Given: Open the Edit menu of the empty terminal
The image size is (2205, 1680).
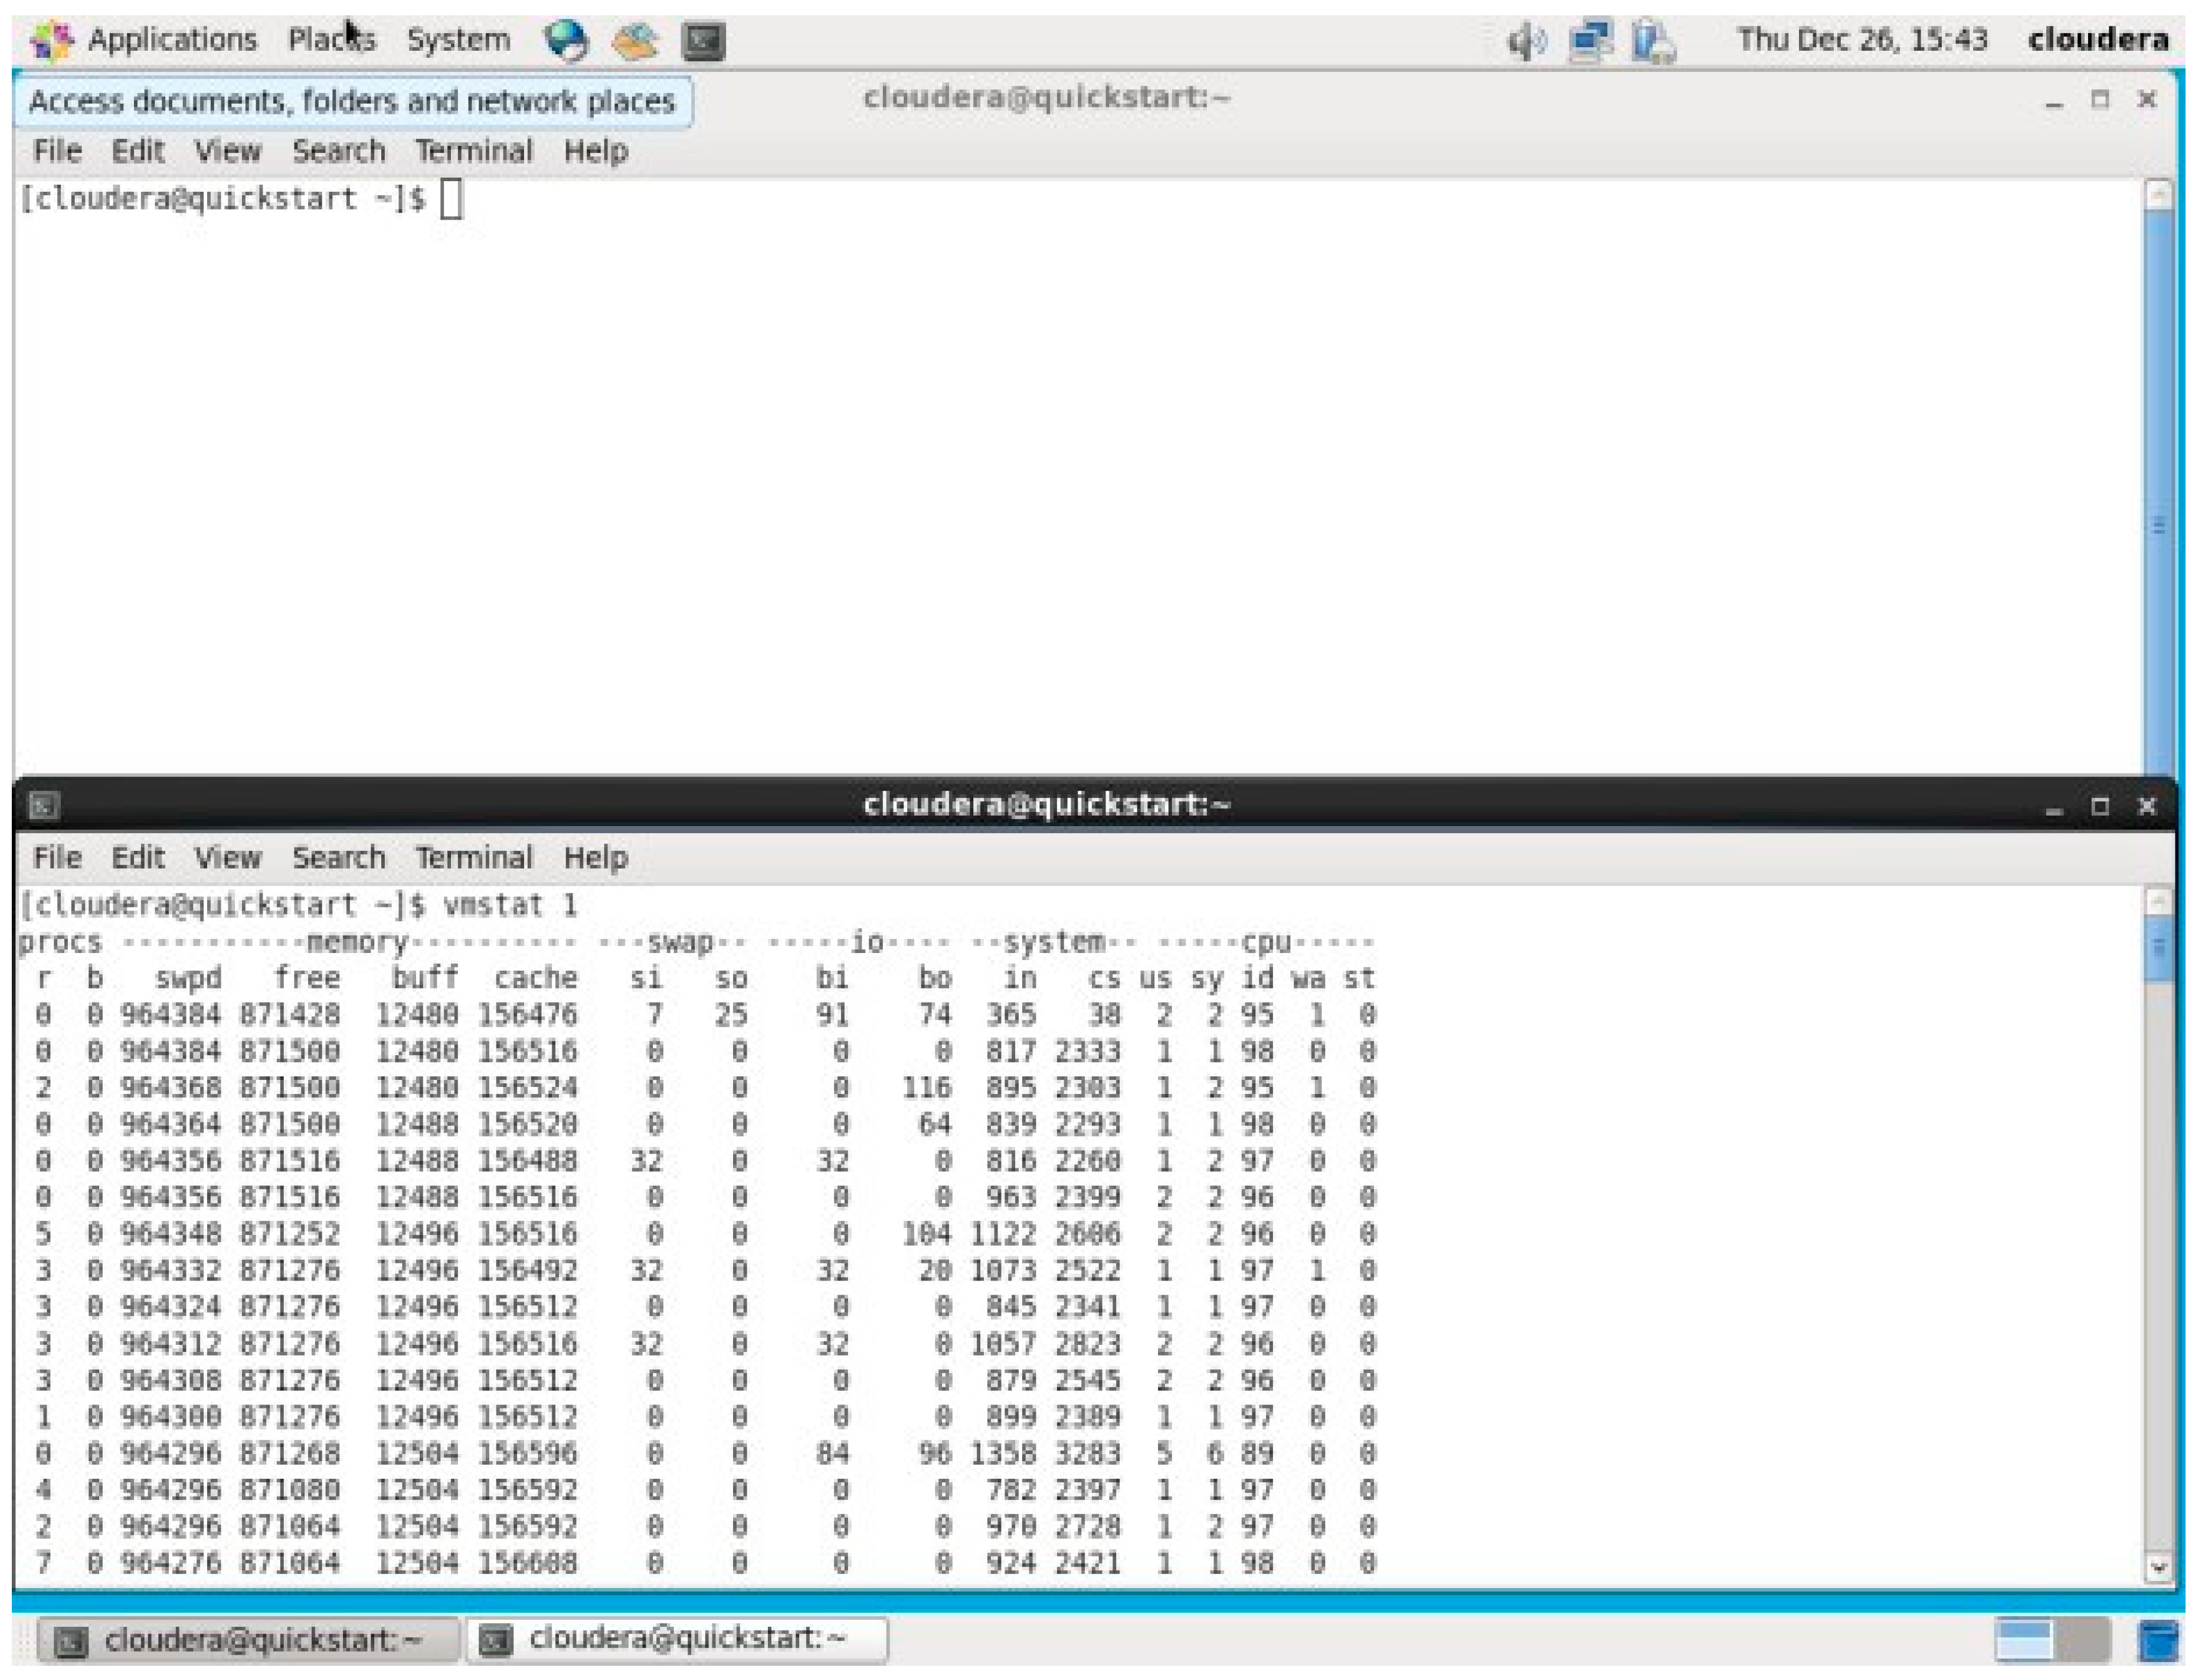Looking at the screenshot, I should pos(139,150).
